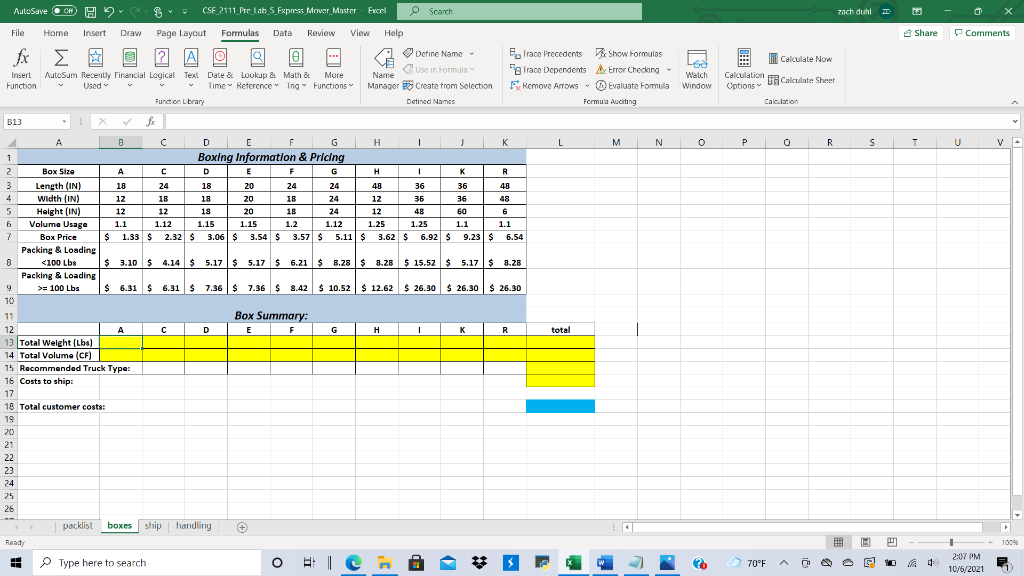The image size is (1024, 576).
Task: Open the Insert Function dialog icon
Action: click(x=21, y=69)
